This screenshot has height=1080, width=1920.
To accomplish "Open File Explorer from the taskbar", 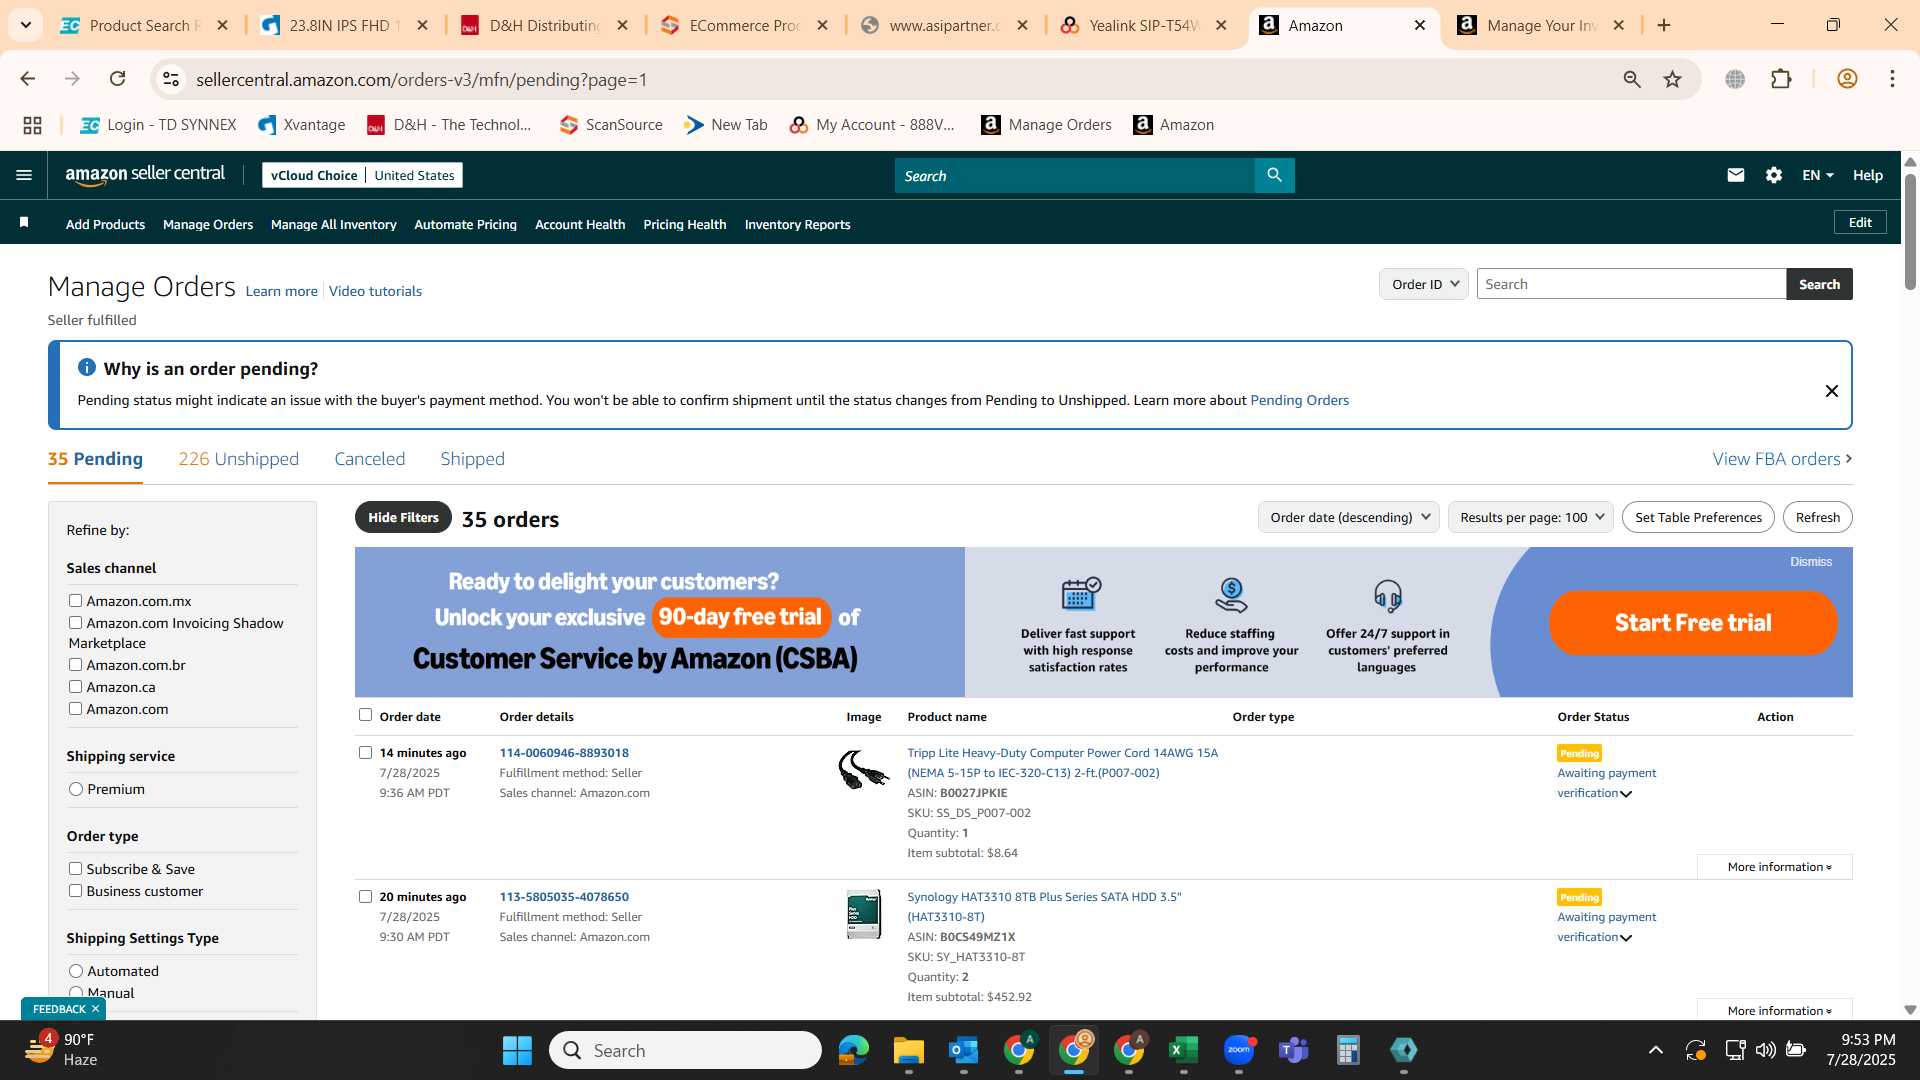I will 909,1050.
